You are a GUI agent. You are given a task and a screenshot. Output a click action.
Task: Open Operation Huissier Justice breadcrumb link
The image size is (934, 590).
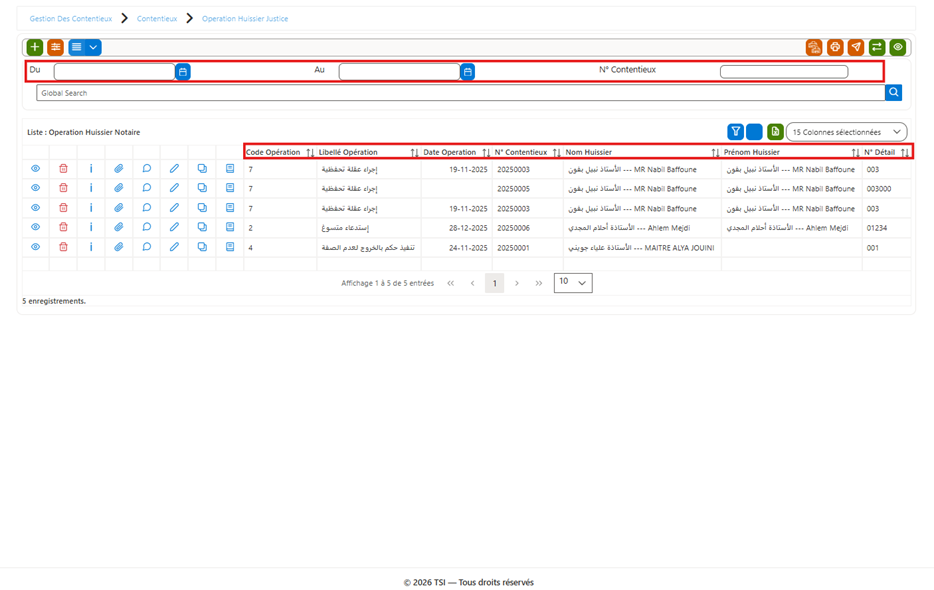click(245, 19)
